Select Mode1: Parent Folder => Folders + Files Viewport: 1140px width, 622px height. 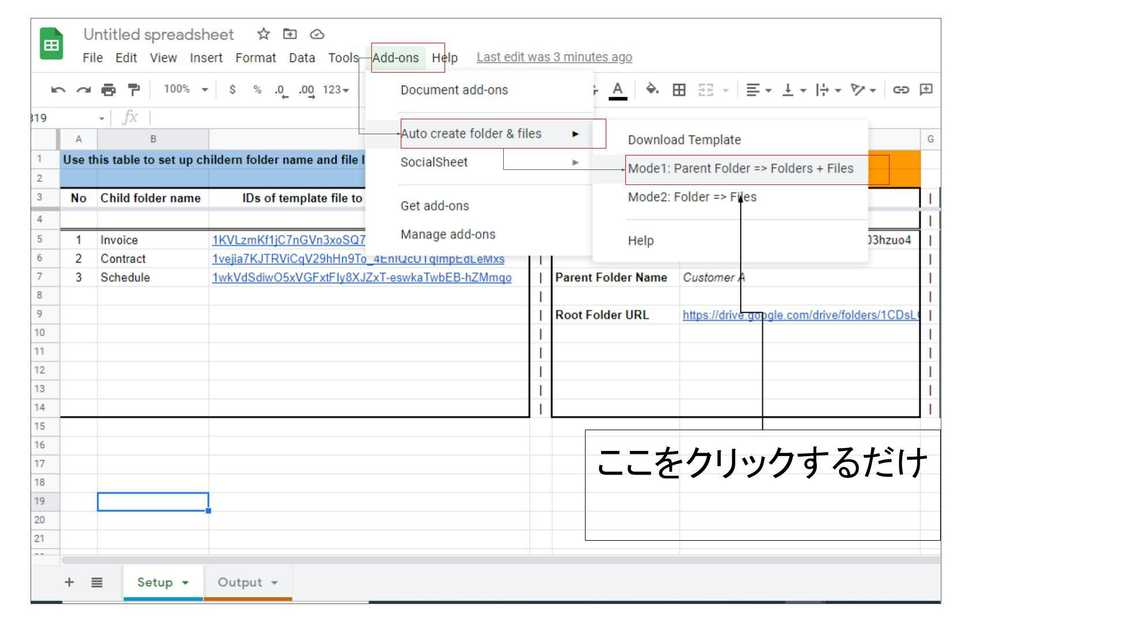(740, 168)
